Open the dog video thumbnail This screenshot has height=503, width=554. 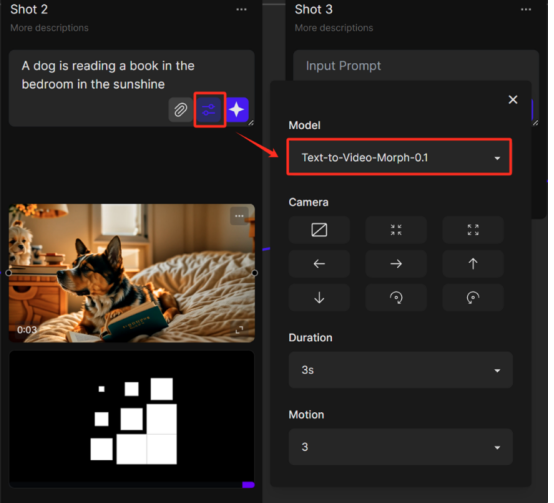tap(131, 273)
